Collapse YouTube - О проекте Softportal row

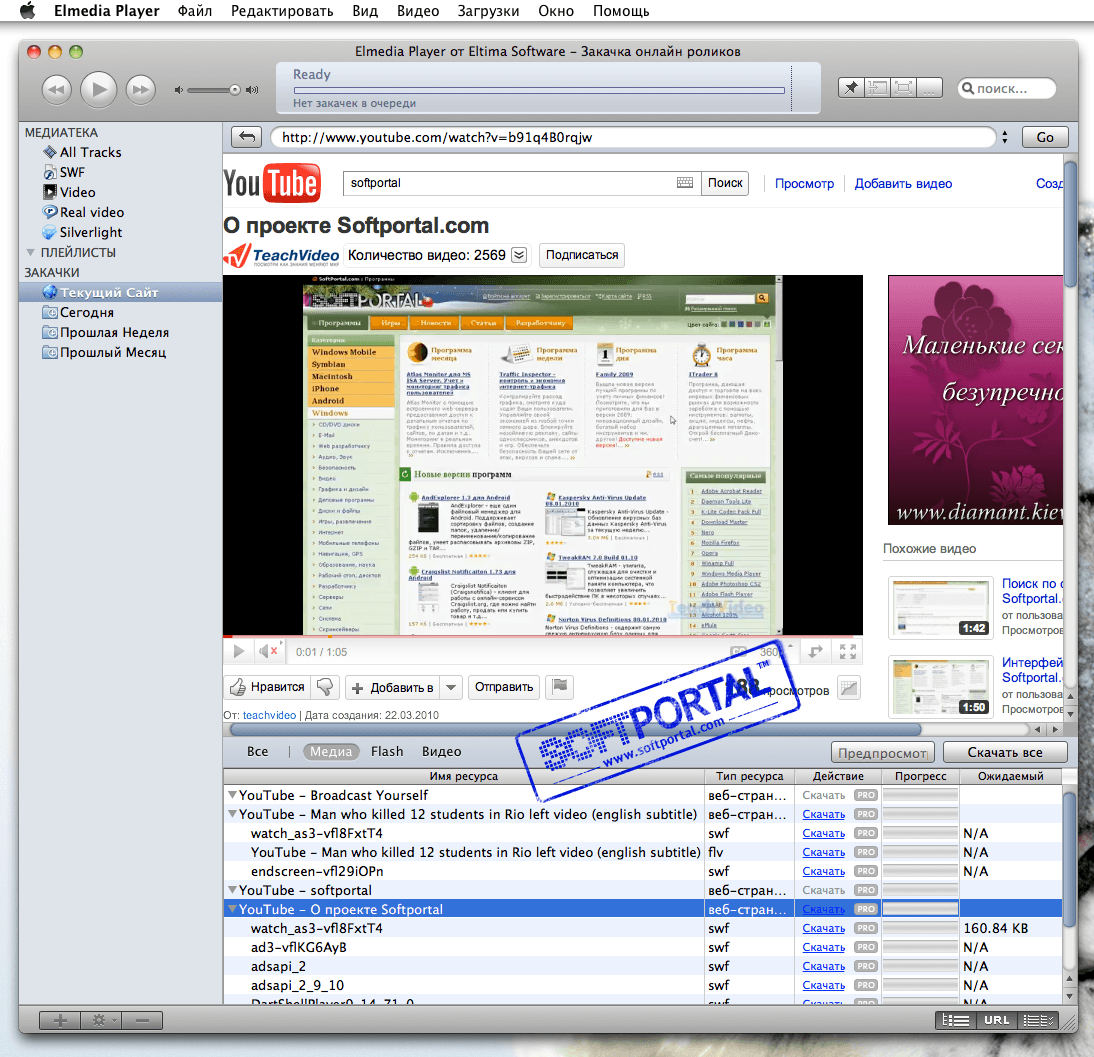(232, 909)
